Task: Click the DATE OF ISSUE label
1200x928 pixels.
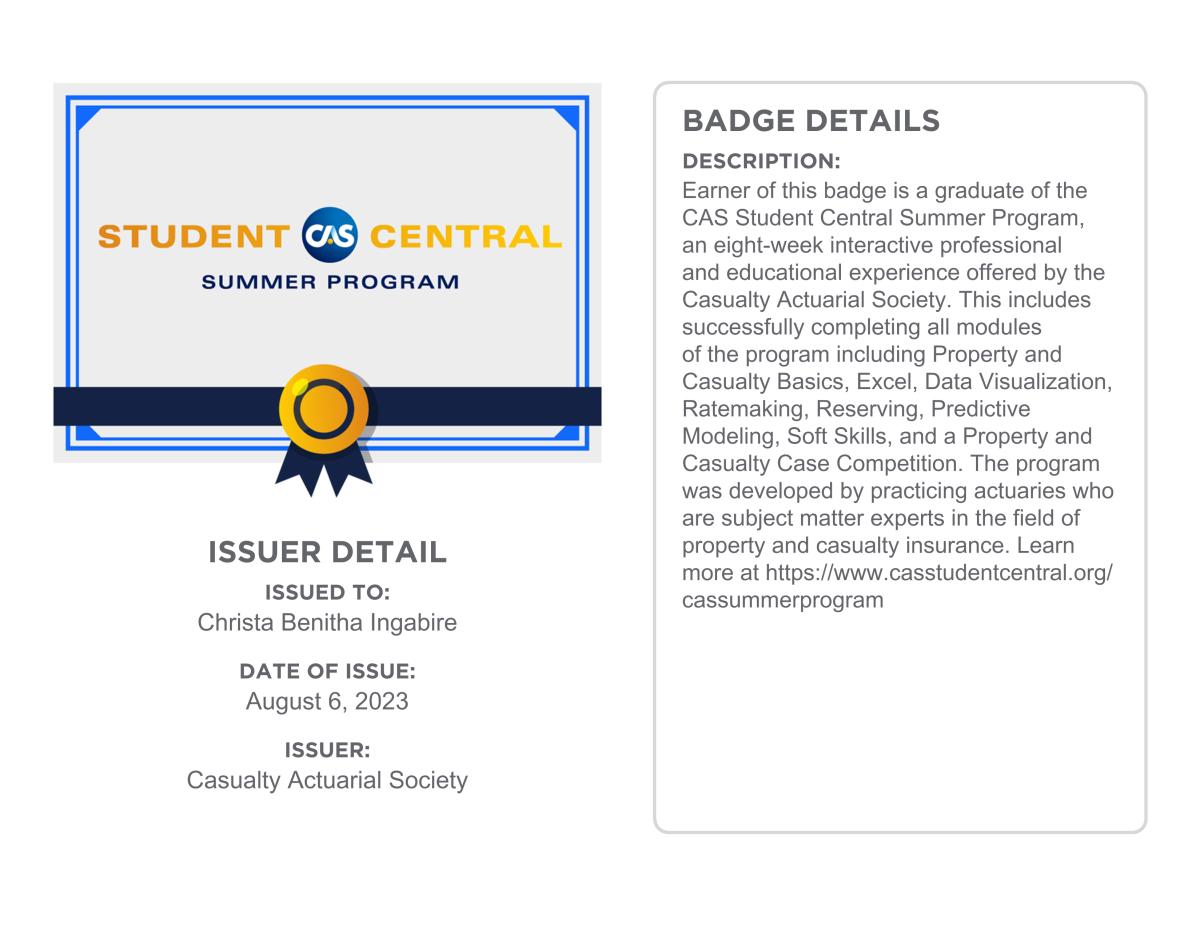Action: tap(327, 671)
